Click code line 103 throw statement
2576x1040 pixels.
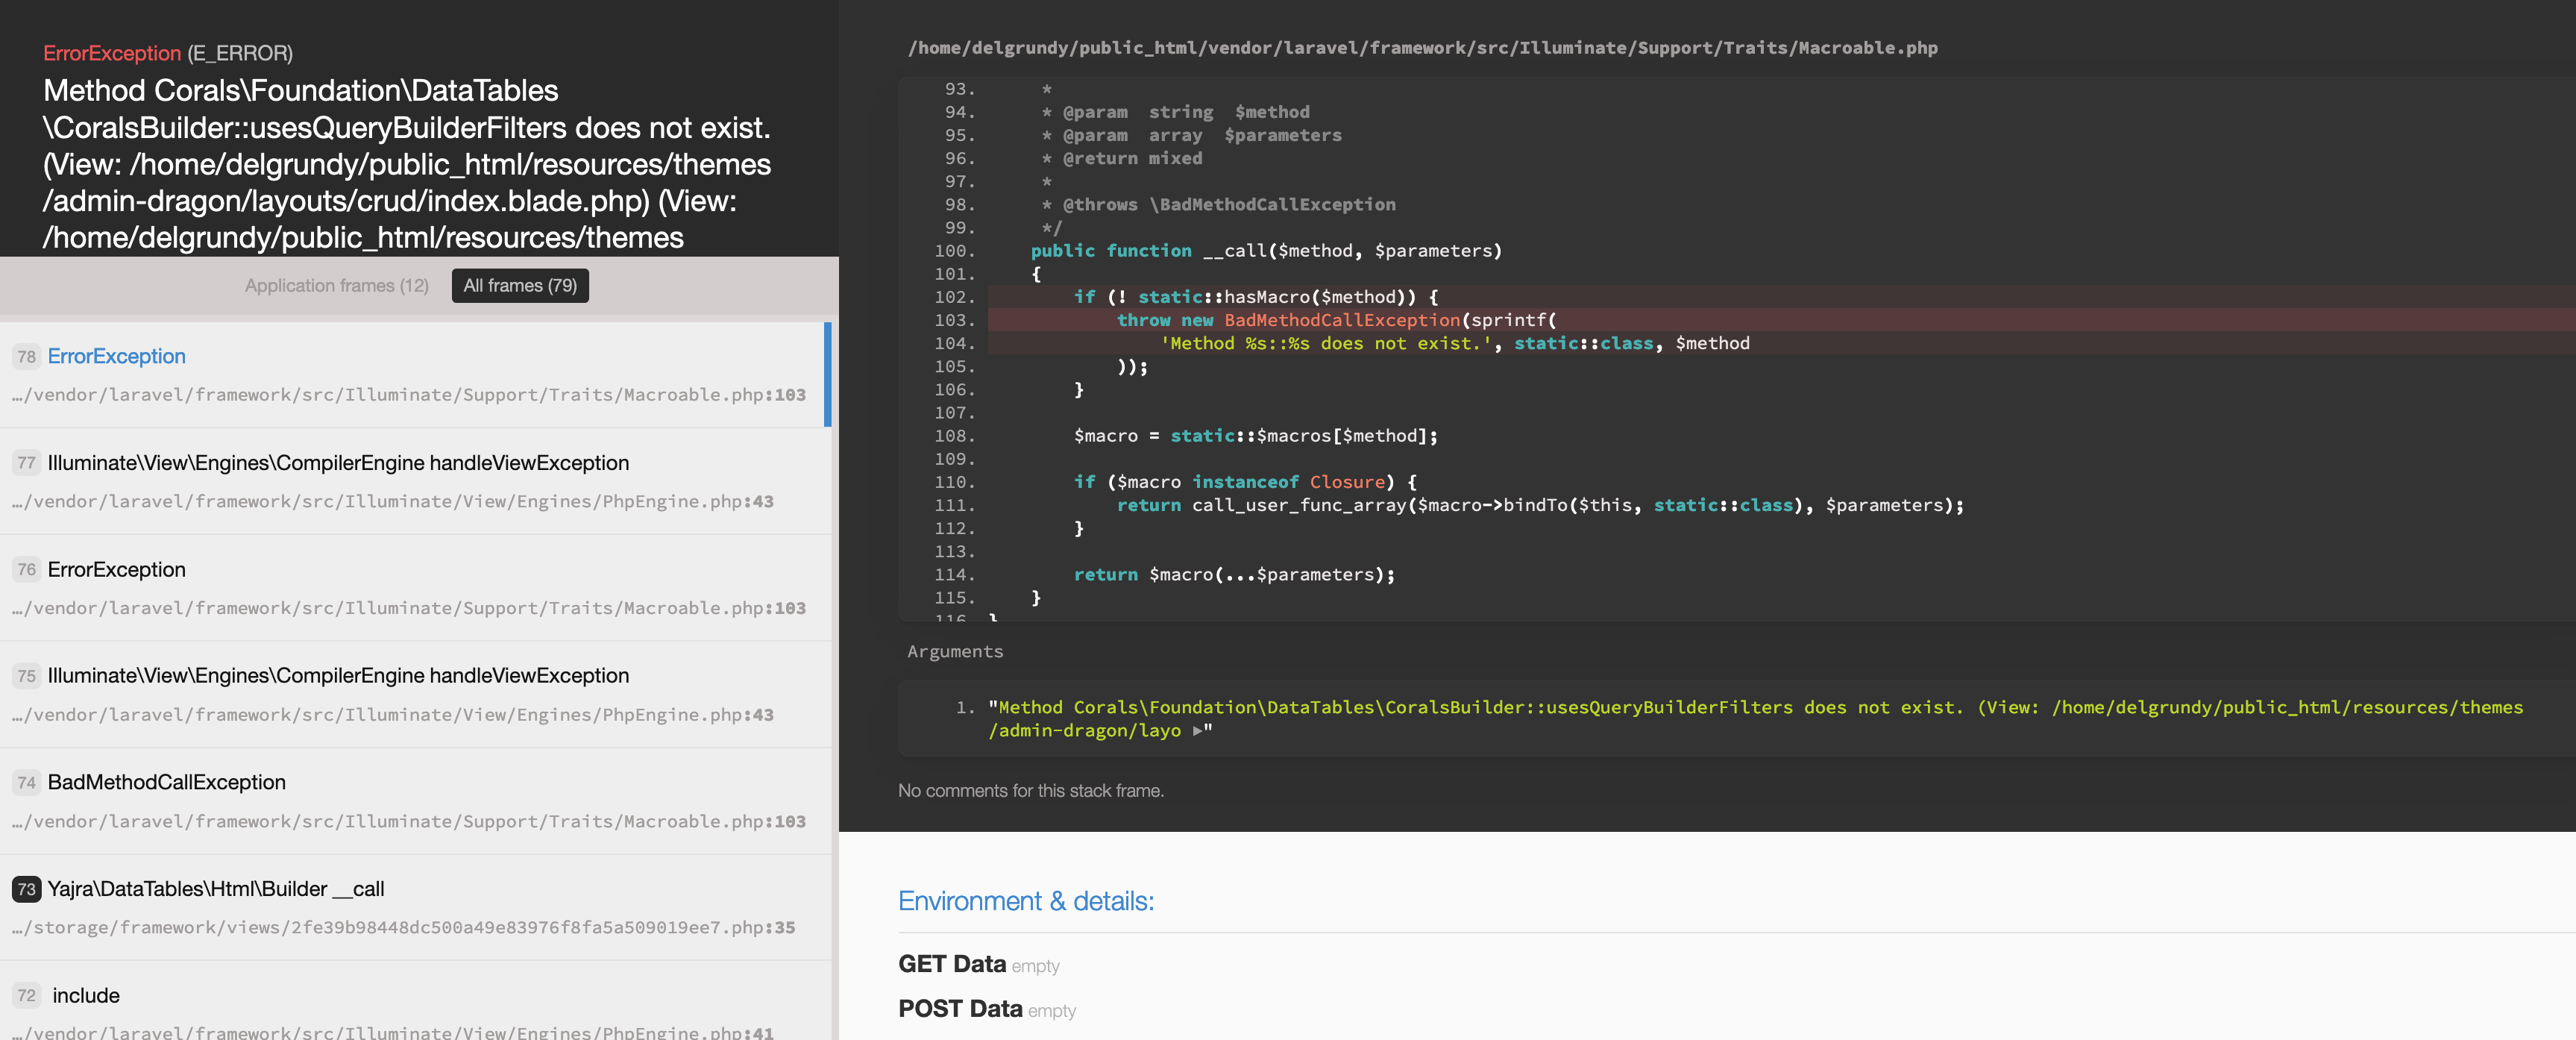tap(1336, 320)
